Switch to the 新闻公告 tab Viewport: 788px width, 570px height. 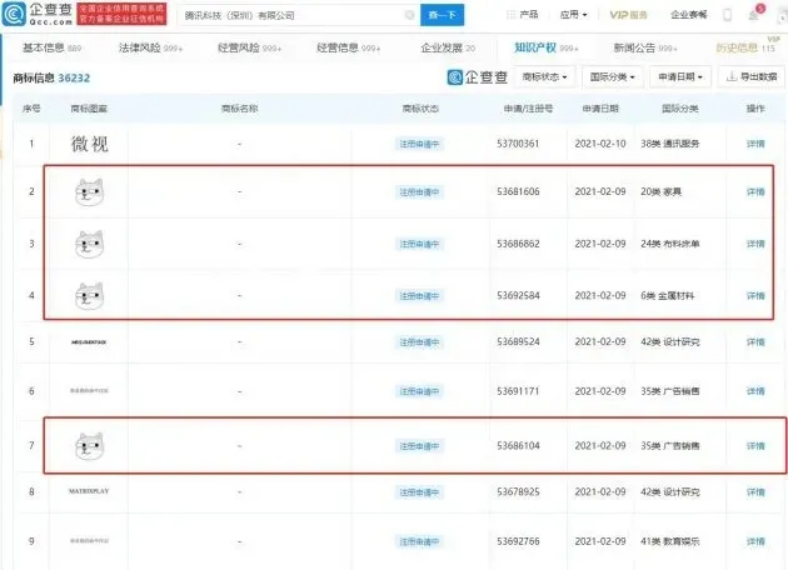644,48
